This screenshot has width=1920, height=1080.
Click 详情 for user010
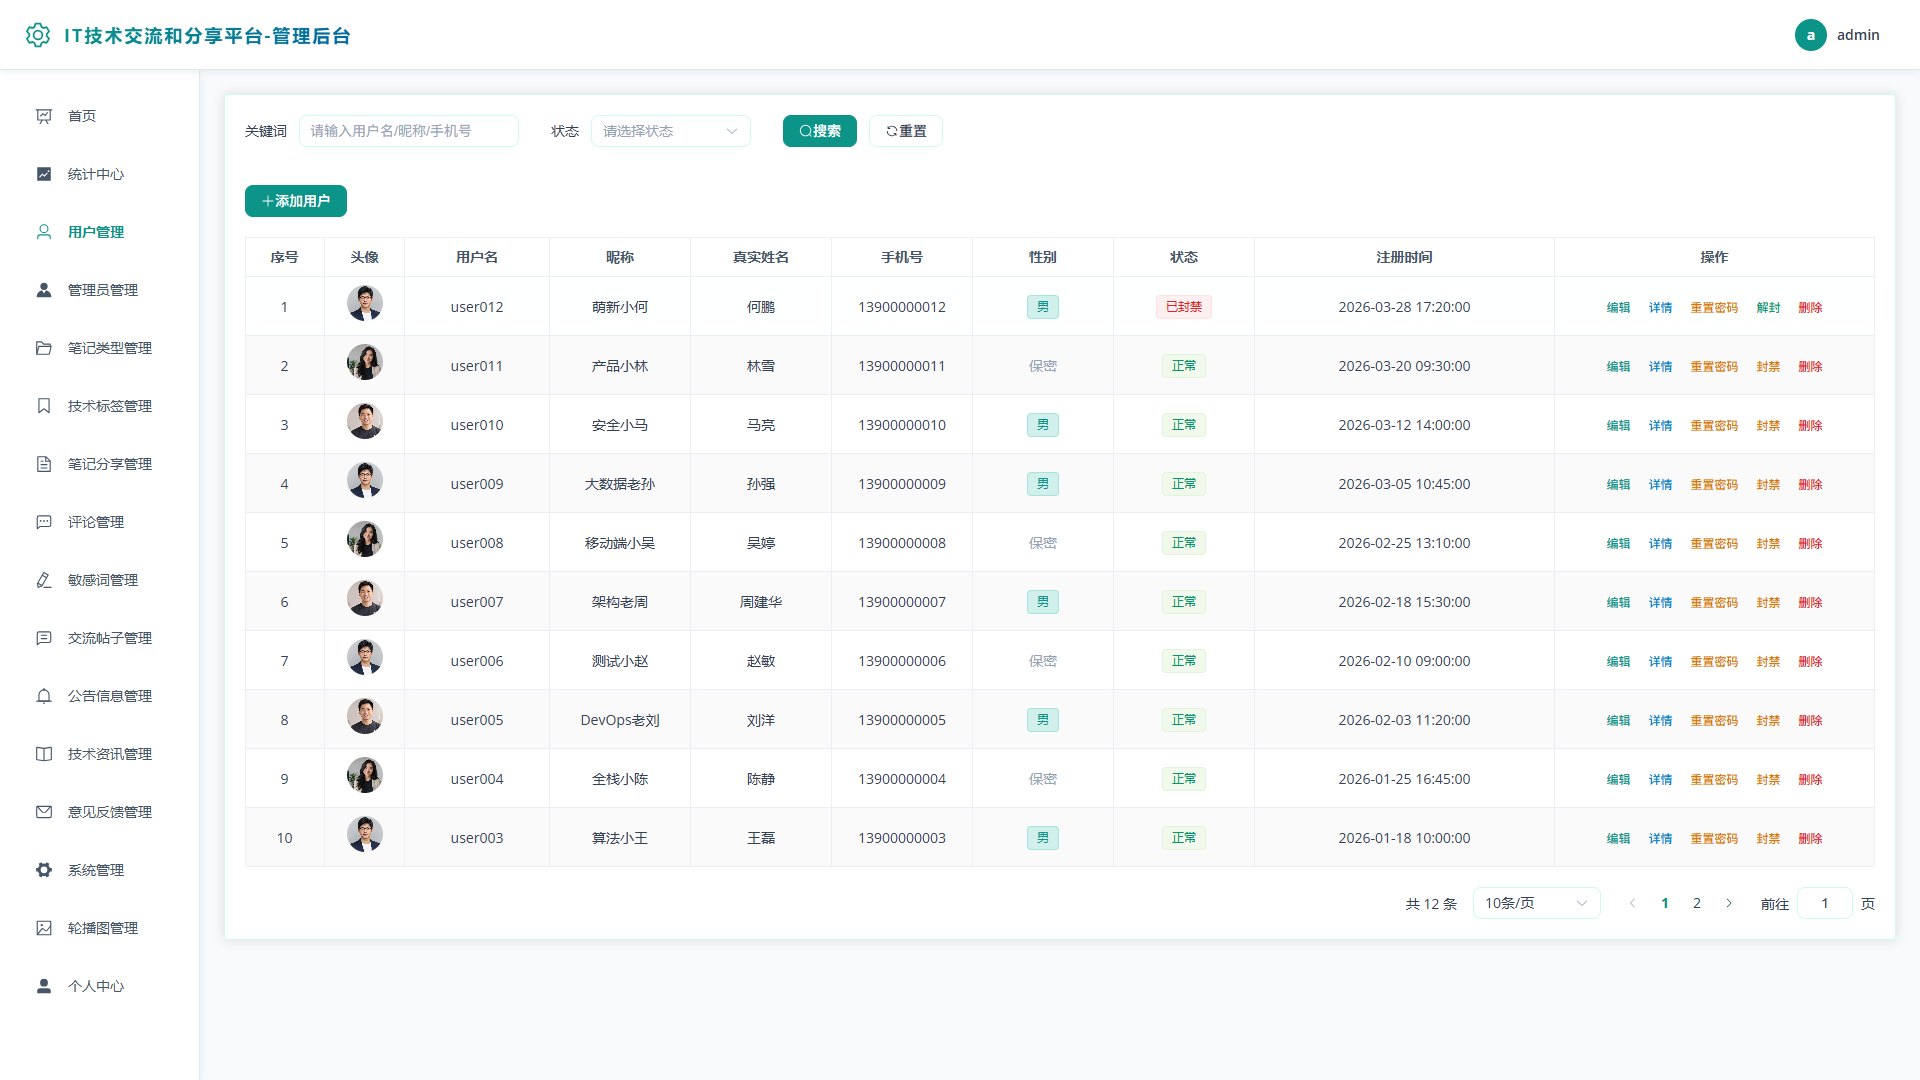point(1660,425)
